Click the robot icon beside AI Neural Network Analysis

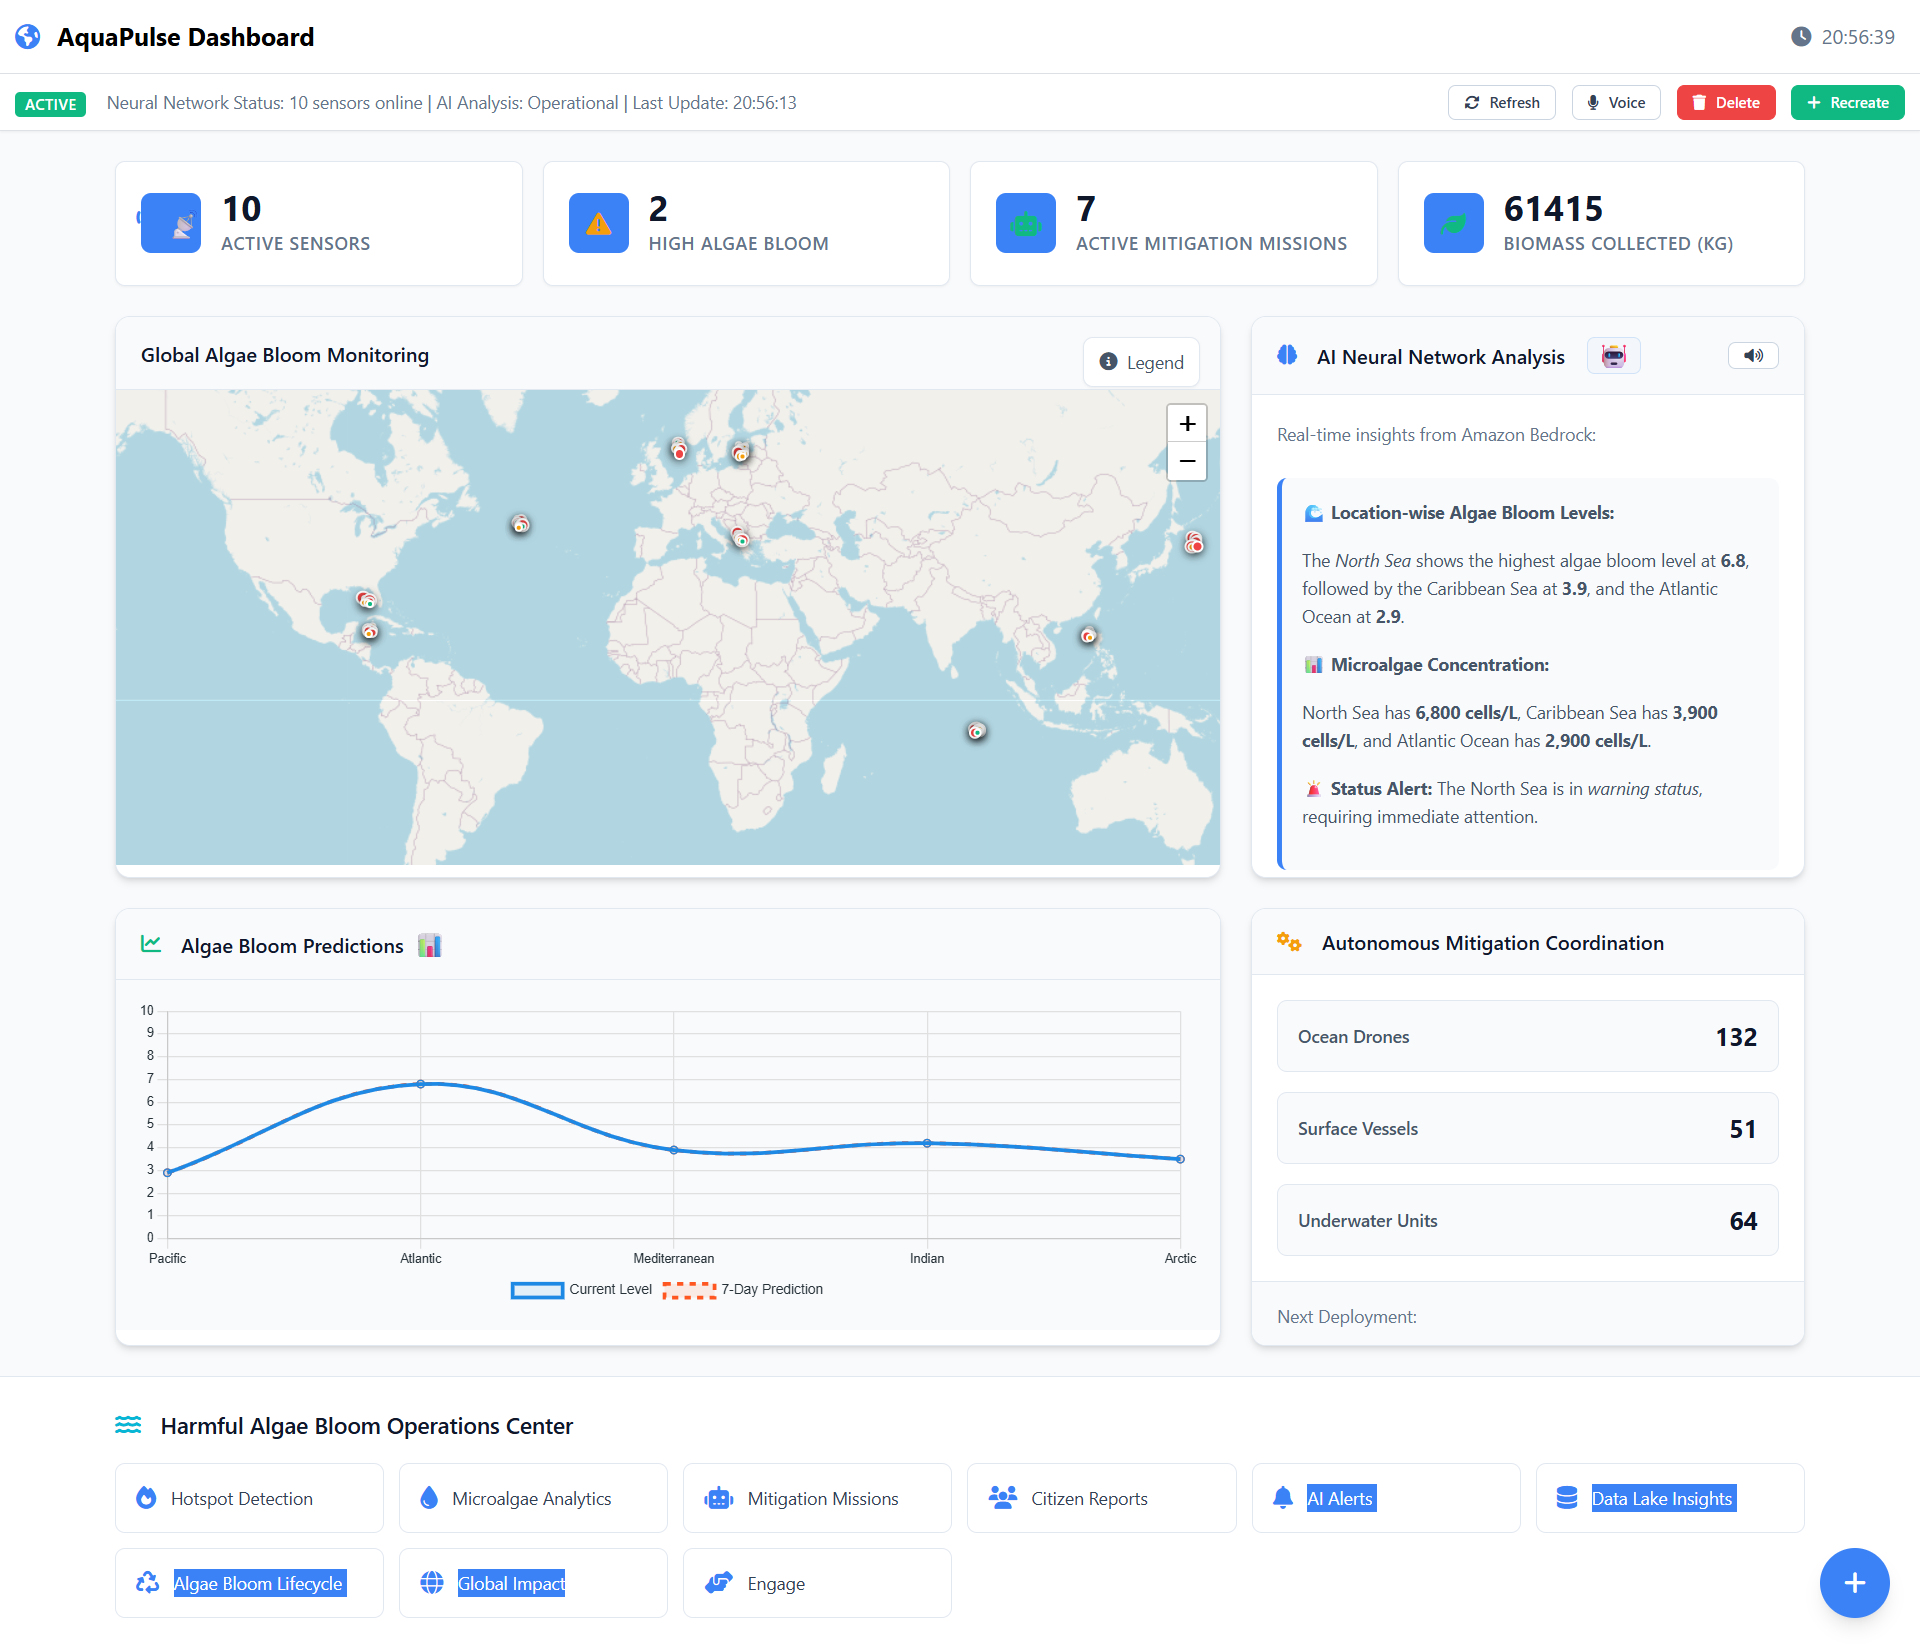click(x=1613, y=356)
